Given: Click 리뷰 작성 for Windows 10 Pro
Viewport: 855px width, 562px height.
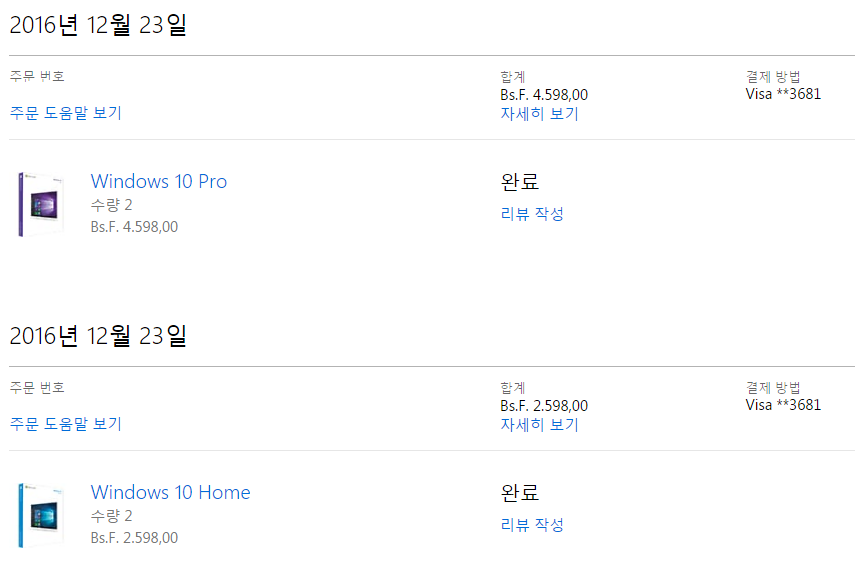Looking at the screenshot, I should [532, 213].
